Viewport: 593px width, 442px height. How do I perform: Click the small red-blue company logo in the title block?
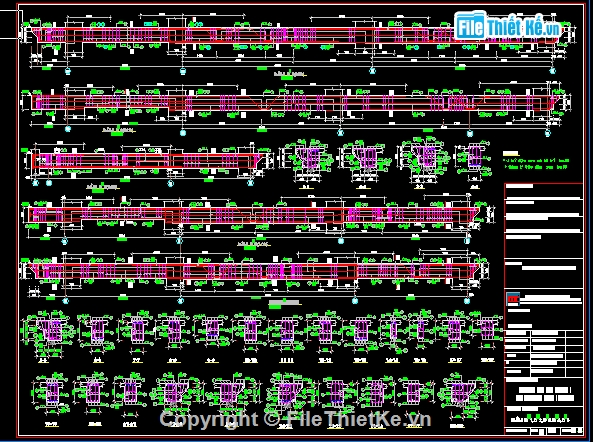(x=513, y=299)
